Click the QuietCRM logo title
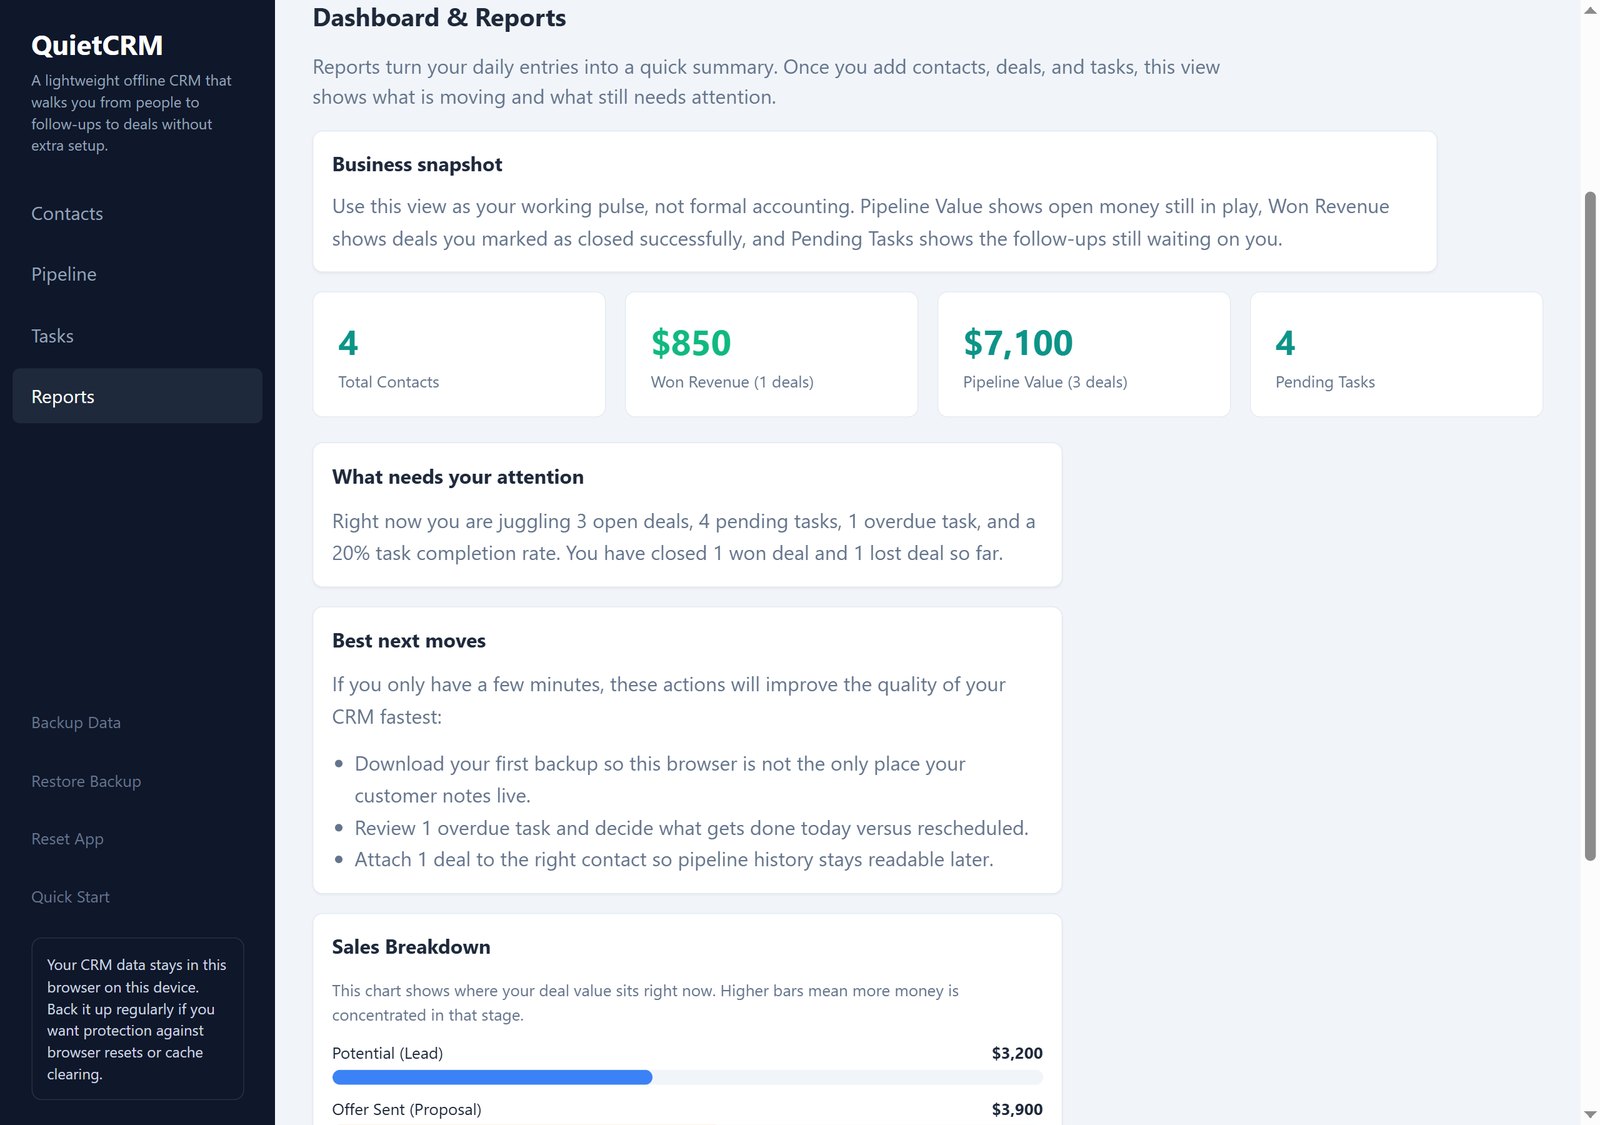Screen dimensions: 1600x1125 (x=97, y=45)
